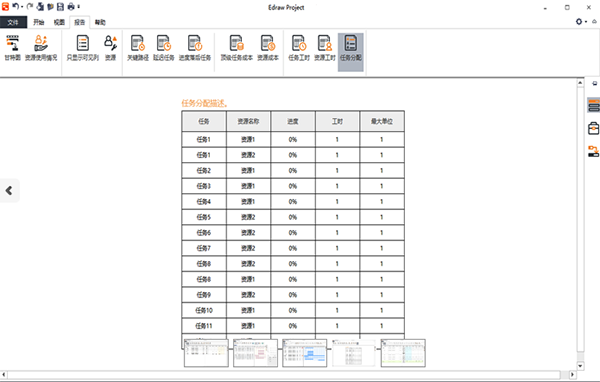The width and height of the screenshot is (600, 382).
Task: Select the third thumbnail with blue Gantt bars
Action: pos(305,353)
